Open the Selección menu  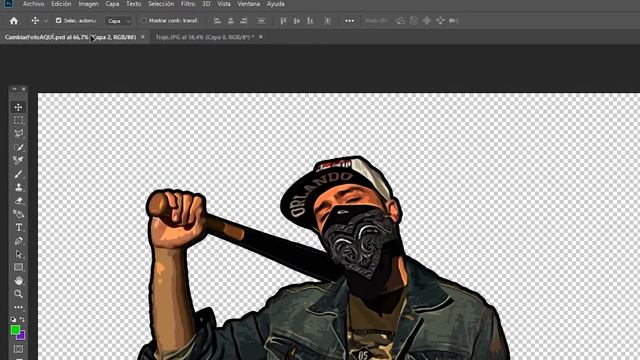pos(161,4)
